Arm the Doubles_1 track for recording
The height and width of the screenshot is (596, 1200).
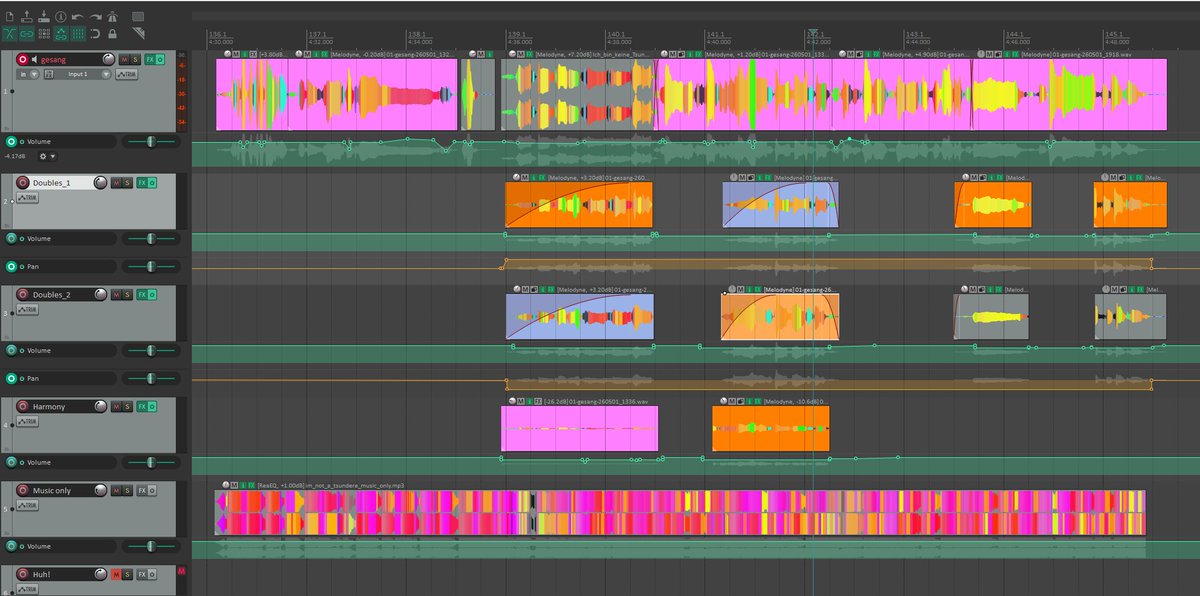pos(23,183)
